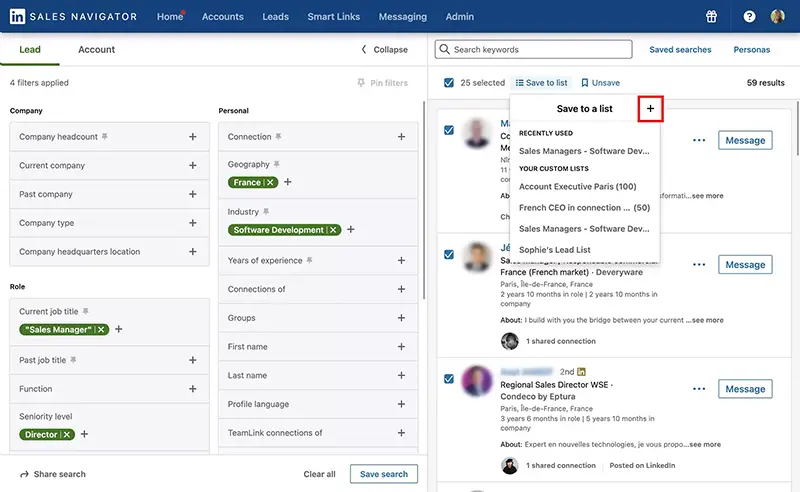Uncheck the Regional Sales Director lead's checkbox

(x=448, y=379)
